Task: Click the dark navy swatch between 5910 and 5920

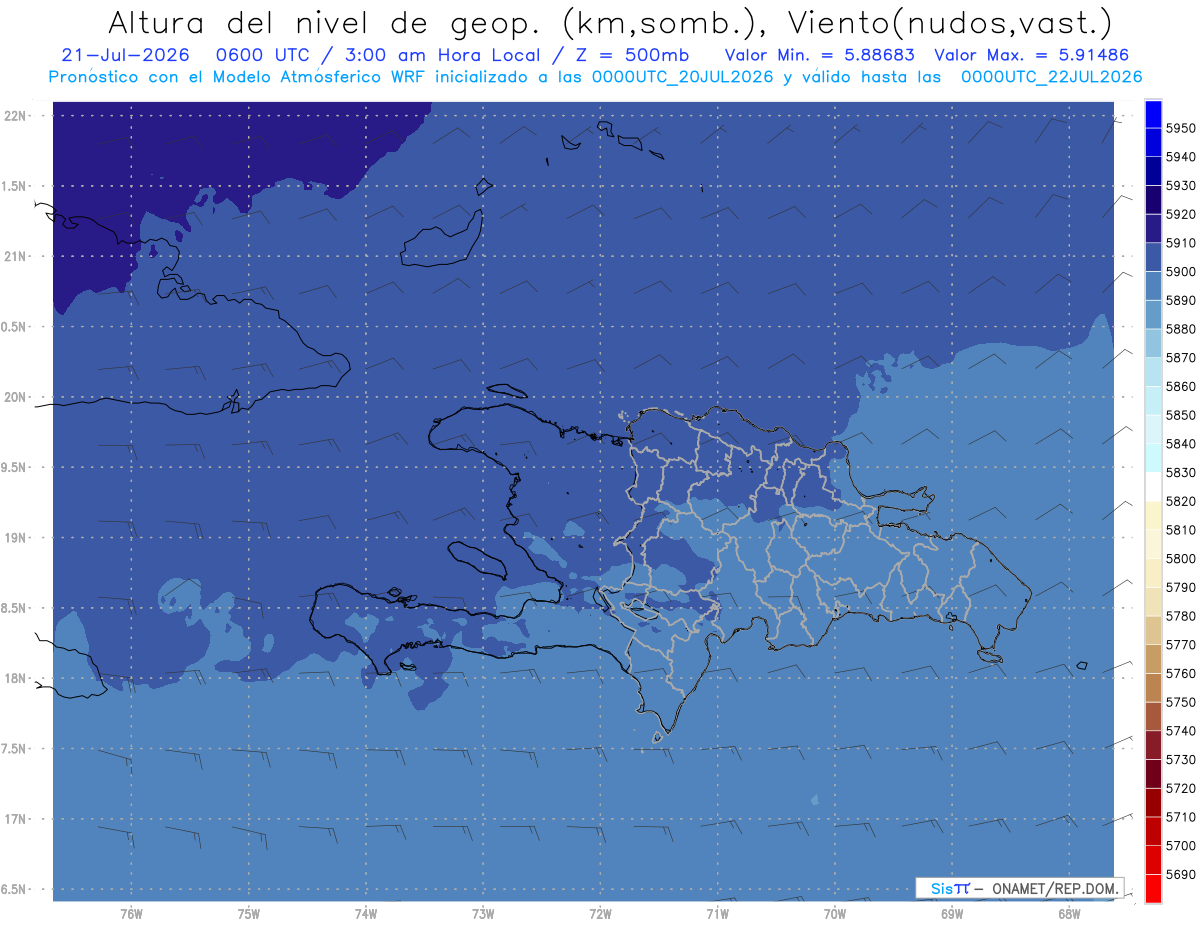Action: click(x=1153, y=229)
